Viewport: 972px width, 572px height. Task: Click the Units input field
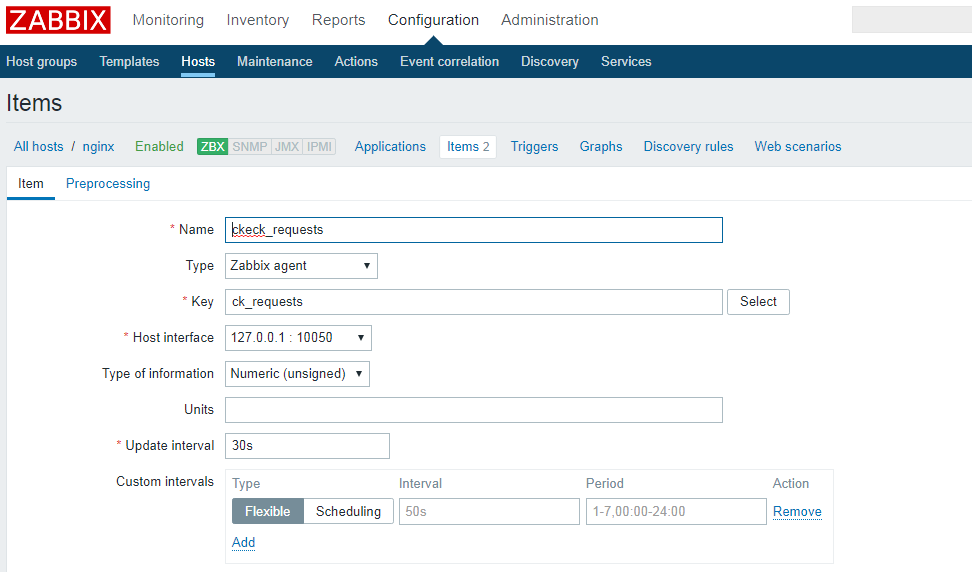(x=474, y=410)
